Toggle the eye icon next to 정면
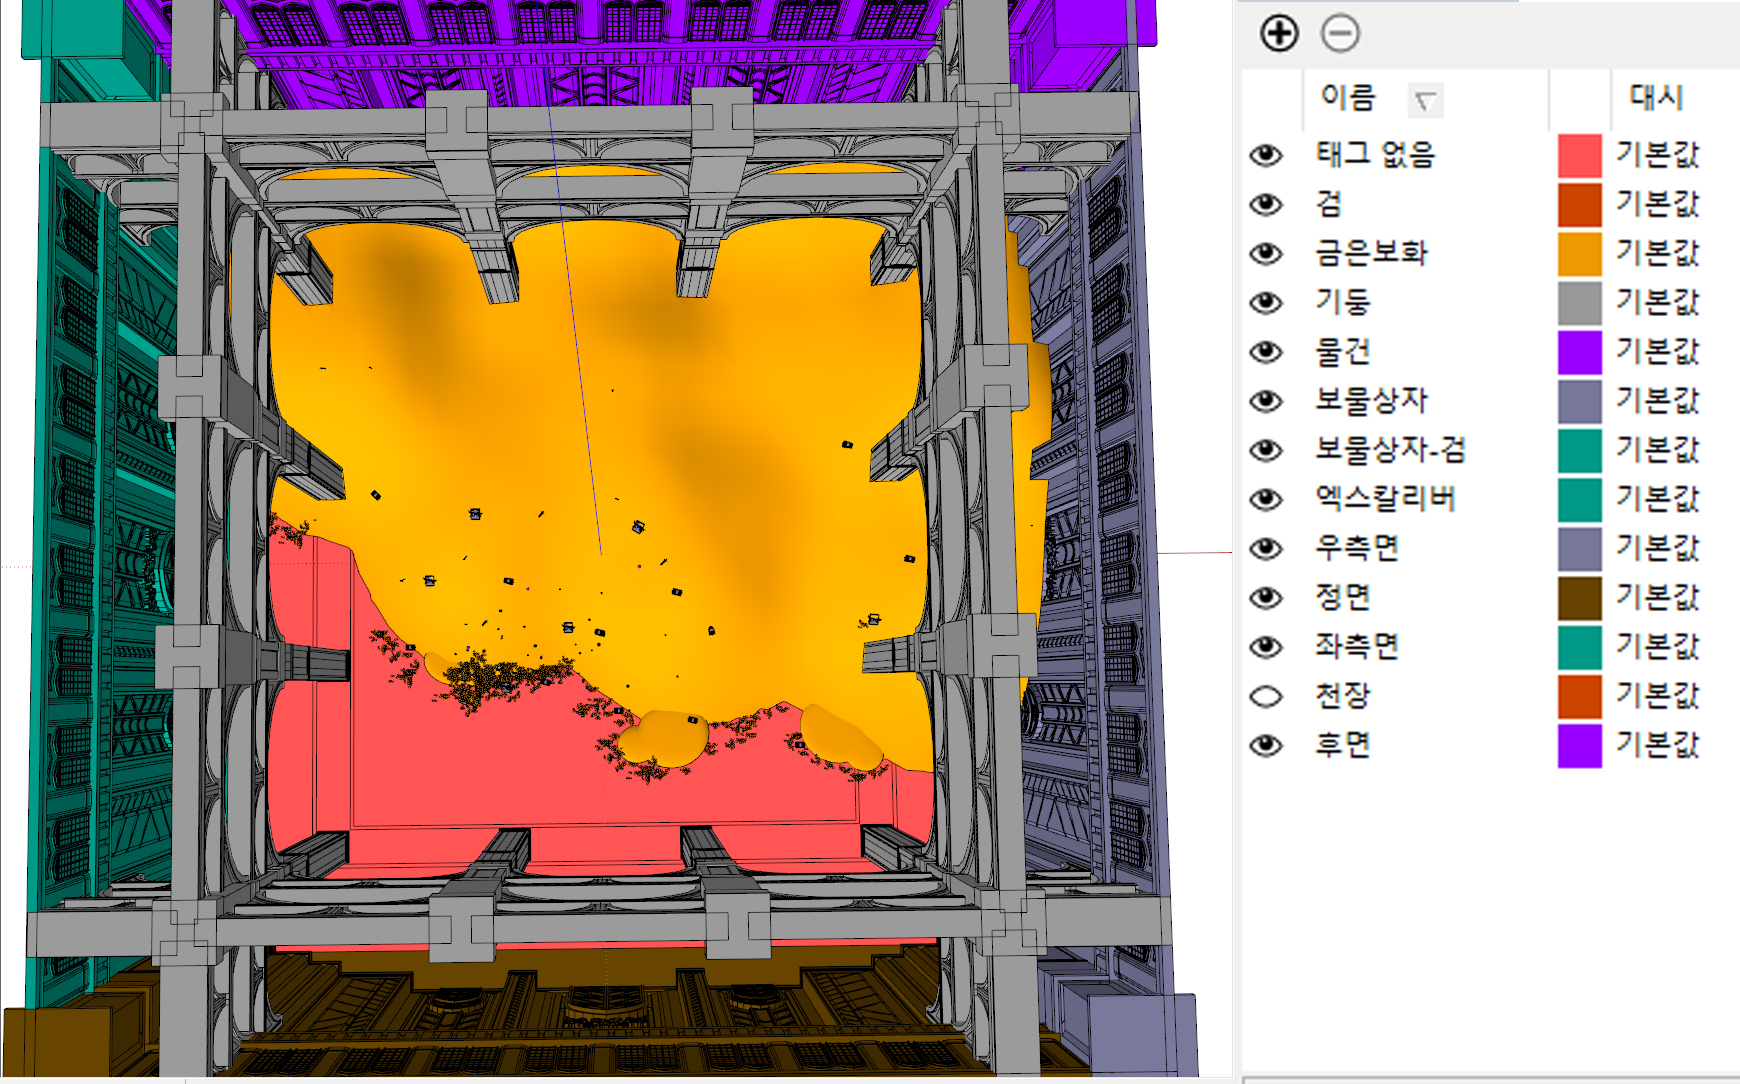Viewport: 1740px width, 1084px height. pos(1266,598)
